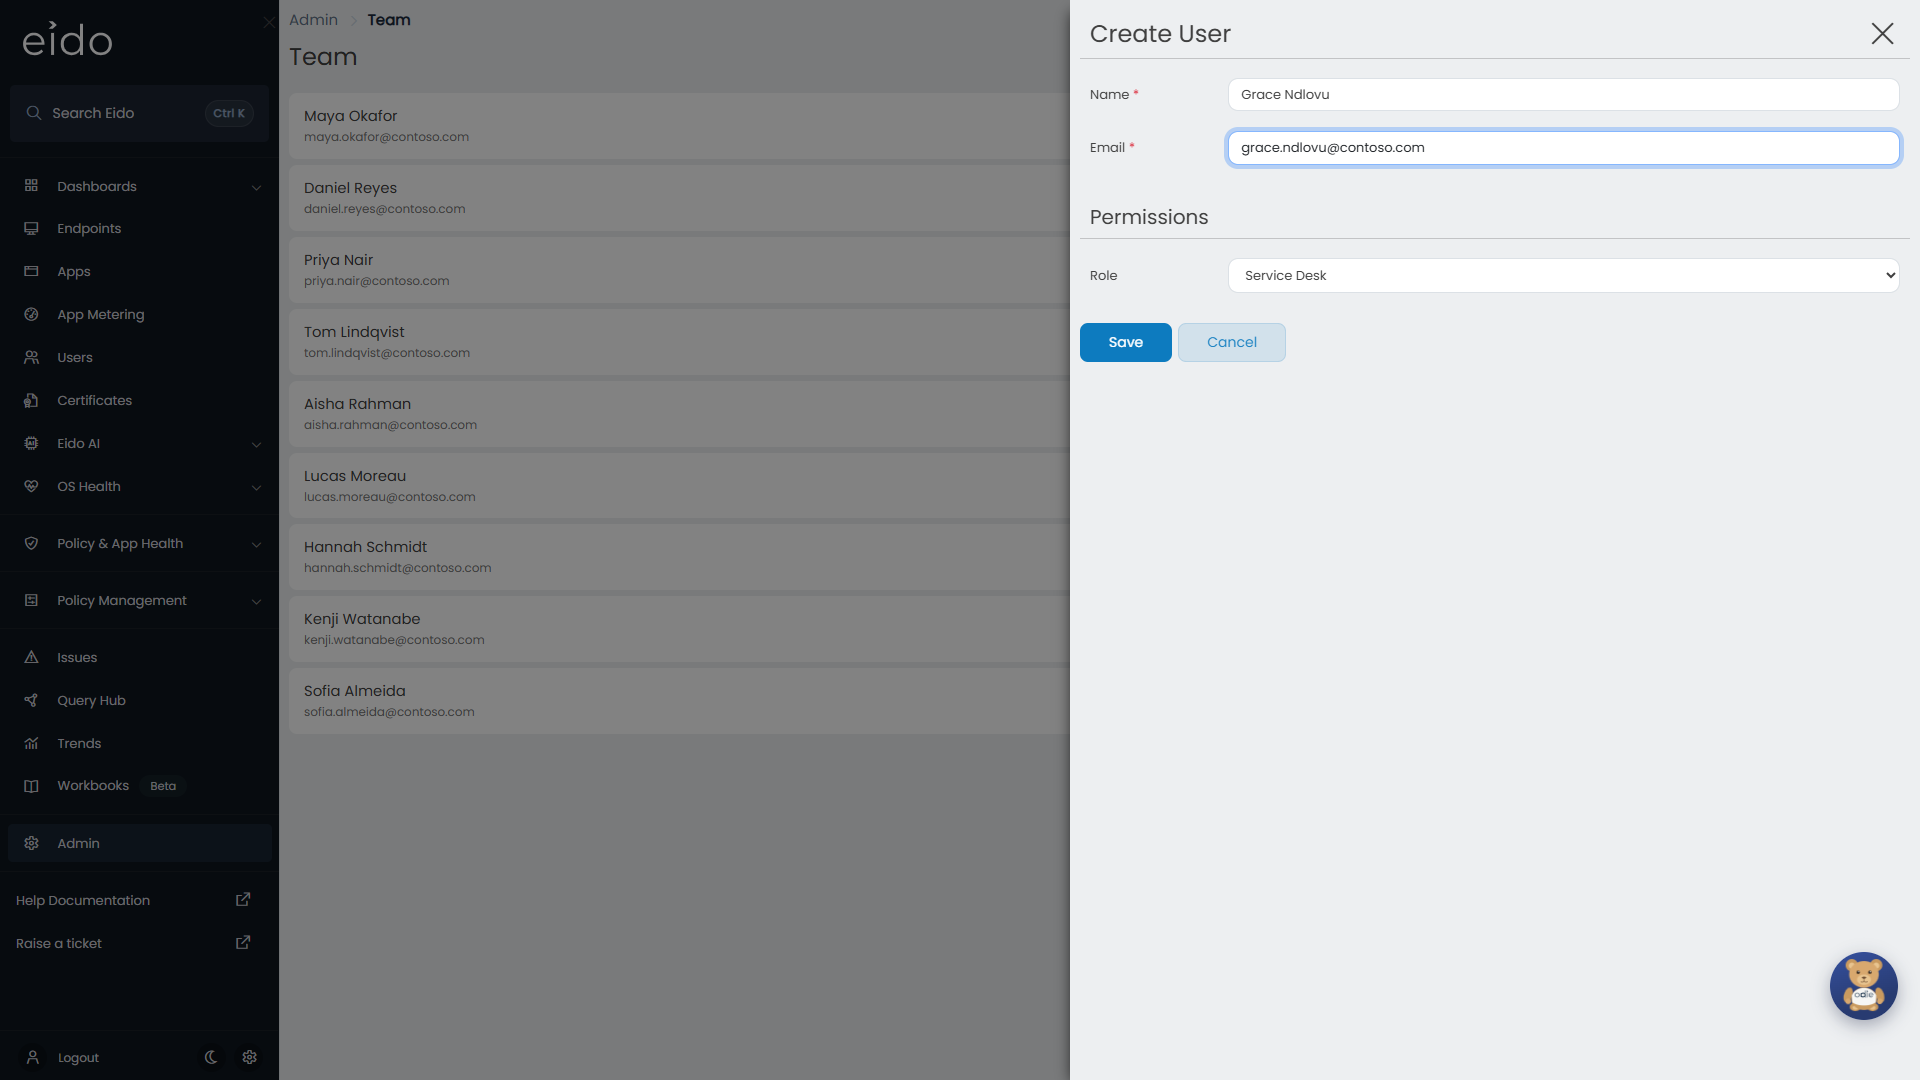Viewport: 1920px width, 1080px height.
Task: Click the Cancel button
Action: point(1231,342)
